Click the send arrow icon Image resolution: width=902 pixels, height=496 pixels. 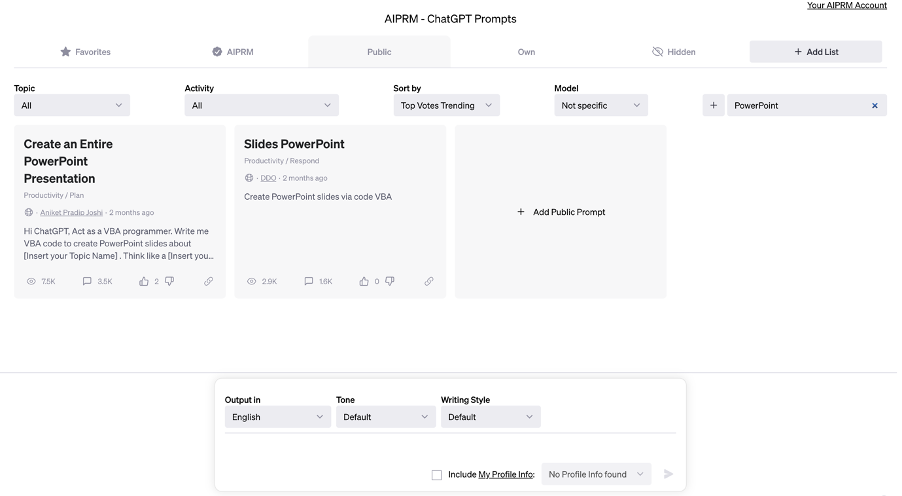[668, 474]
